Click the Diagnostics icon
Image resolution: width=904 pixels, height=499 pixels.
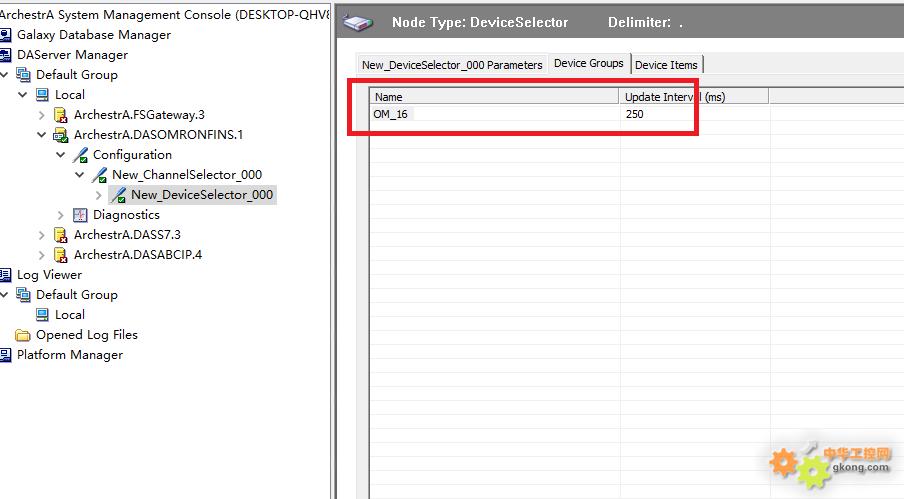80,215
